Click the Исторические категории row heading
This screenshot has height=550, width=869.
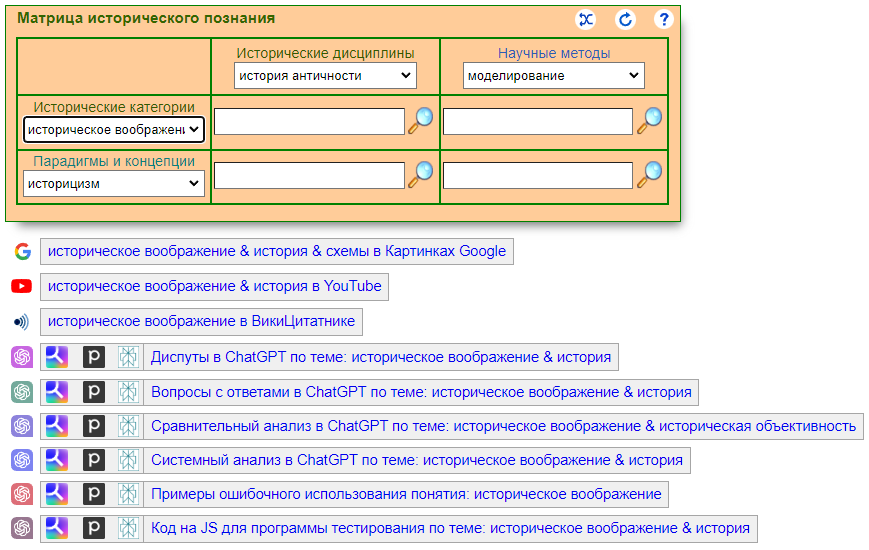click(x=114, y=107)
